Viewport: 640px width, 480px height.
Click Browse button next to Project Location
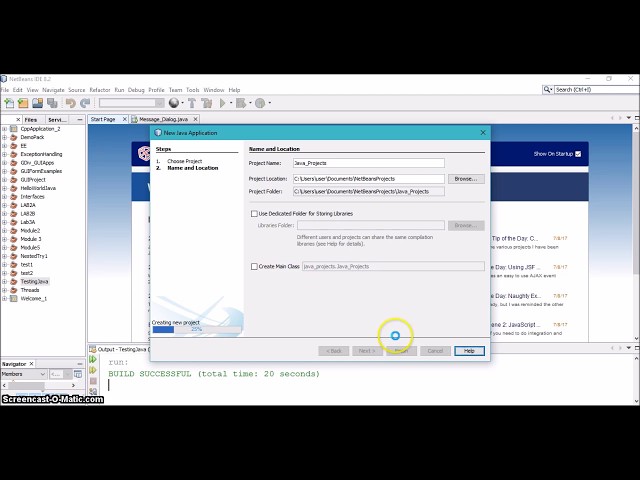tap(466, 179)
